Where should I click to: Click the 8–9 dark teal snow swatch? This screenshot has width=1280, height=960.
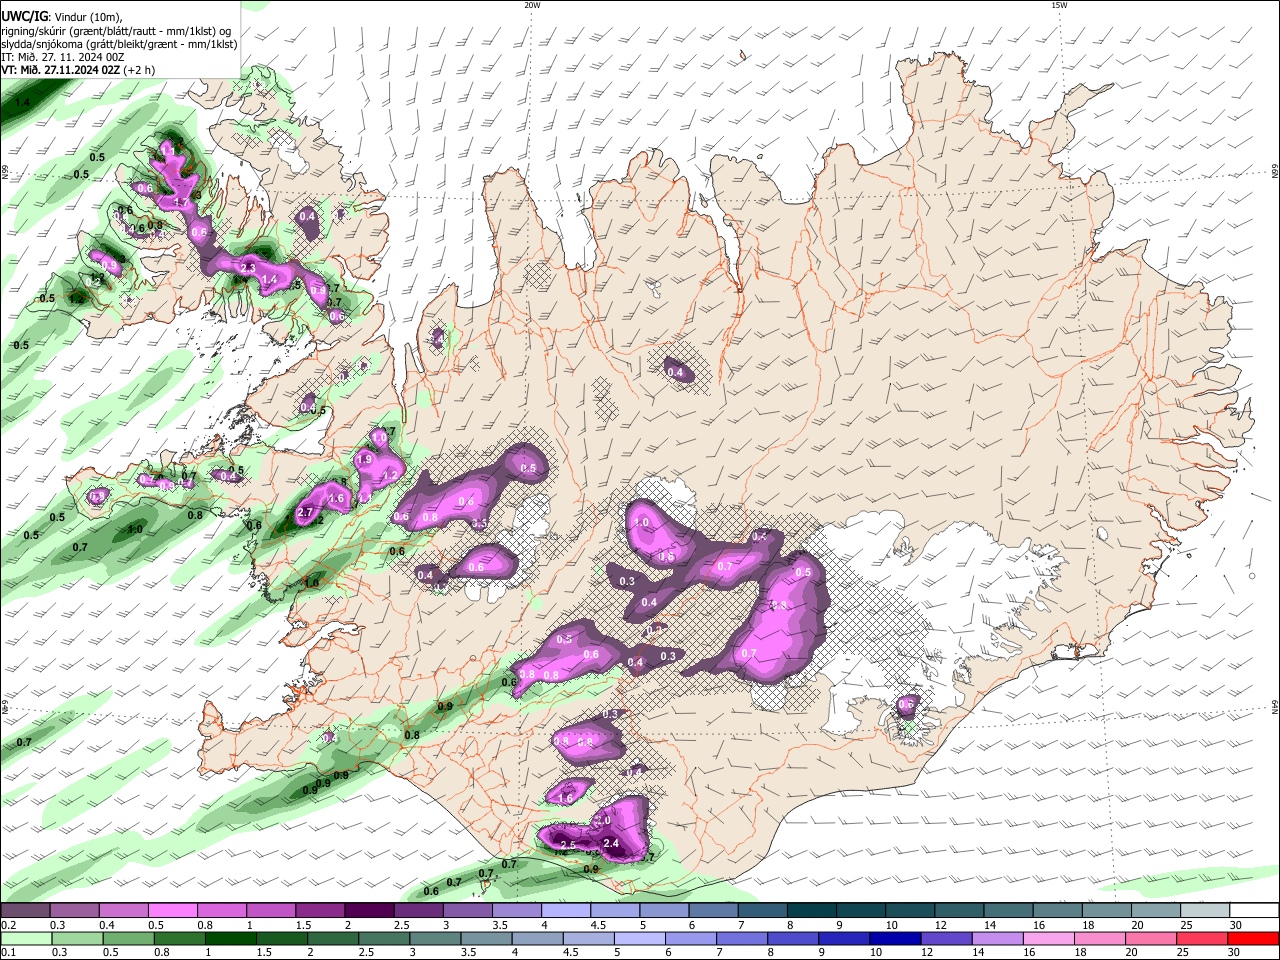811,910
